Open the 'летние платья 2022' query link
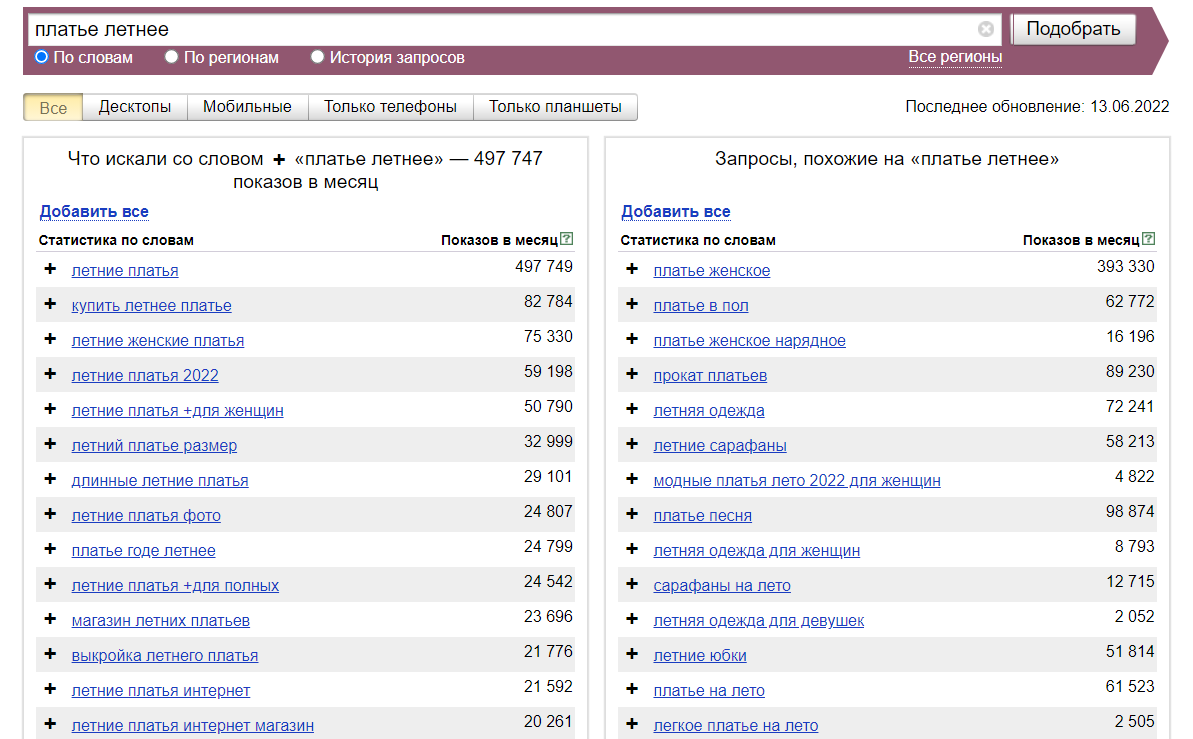This screenshot has height=739, width=1193. click(x=145, y=376)
